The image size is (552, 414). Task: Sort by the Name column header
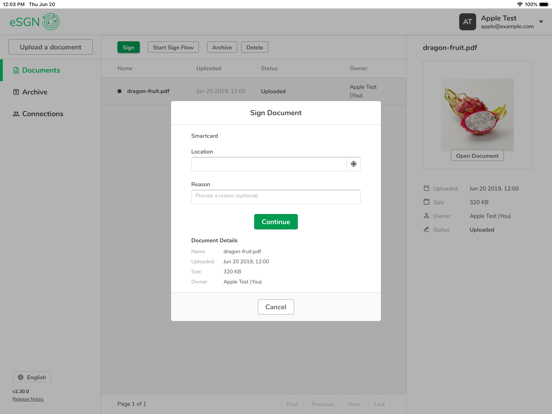tap(125, 68)
